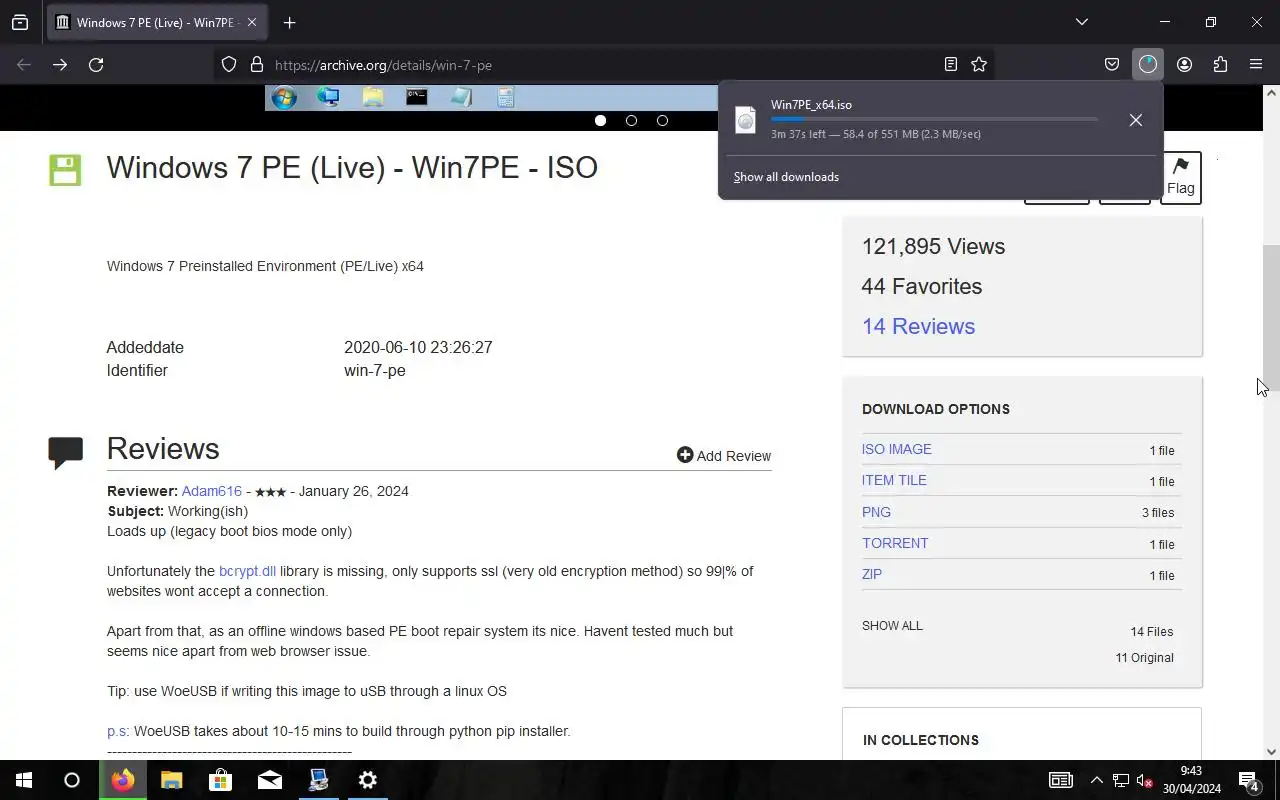Screen dimensions: 1280x800
Task: Open a new tab with plus button
Action: (289, 22)
